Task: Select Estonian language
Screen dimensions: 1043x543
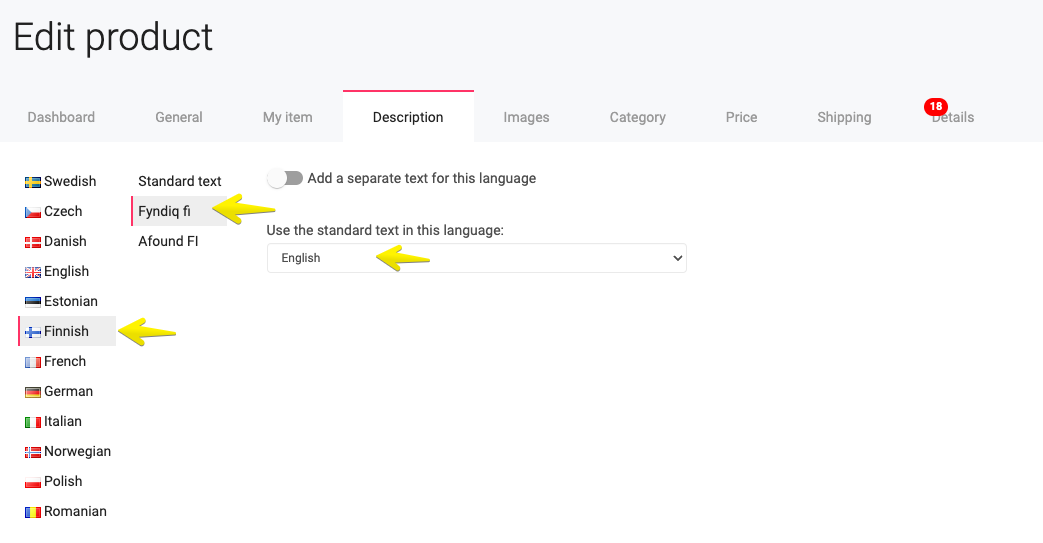Action: 71,301
